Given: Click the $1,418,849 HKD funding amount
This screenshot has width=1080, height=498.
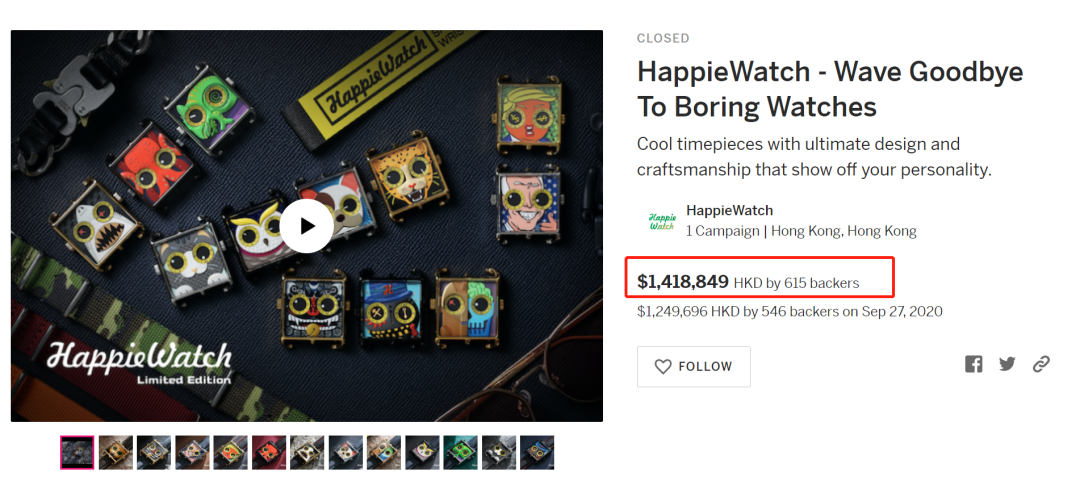Looking at the screenshot, I should tap(683, 282).
